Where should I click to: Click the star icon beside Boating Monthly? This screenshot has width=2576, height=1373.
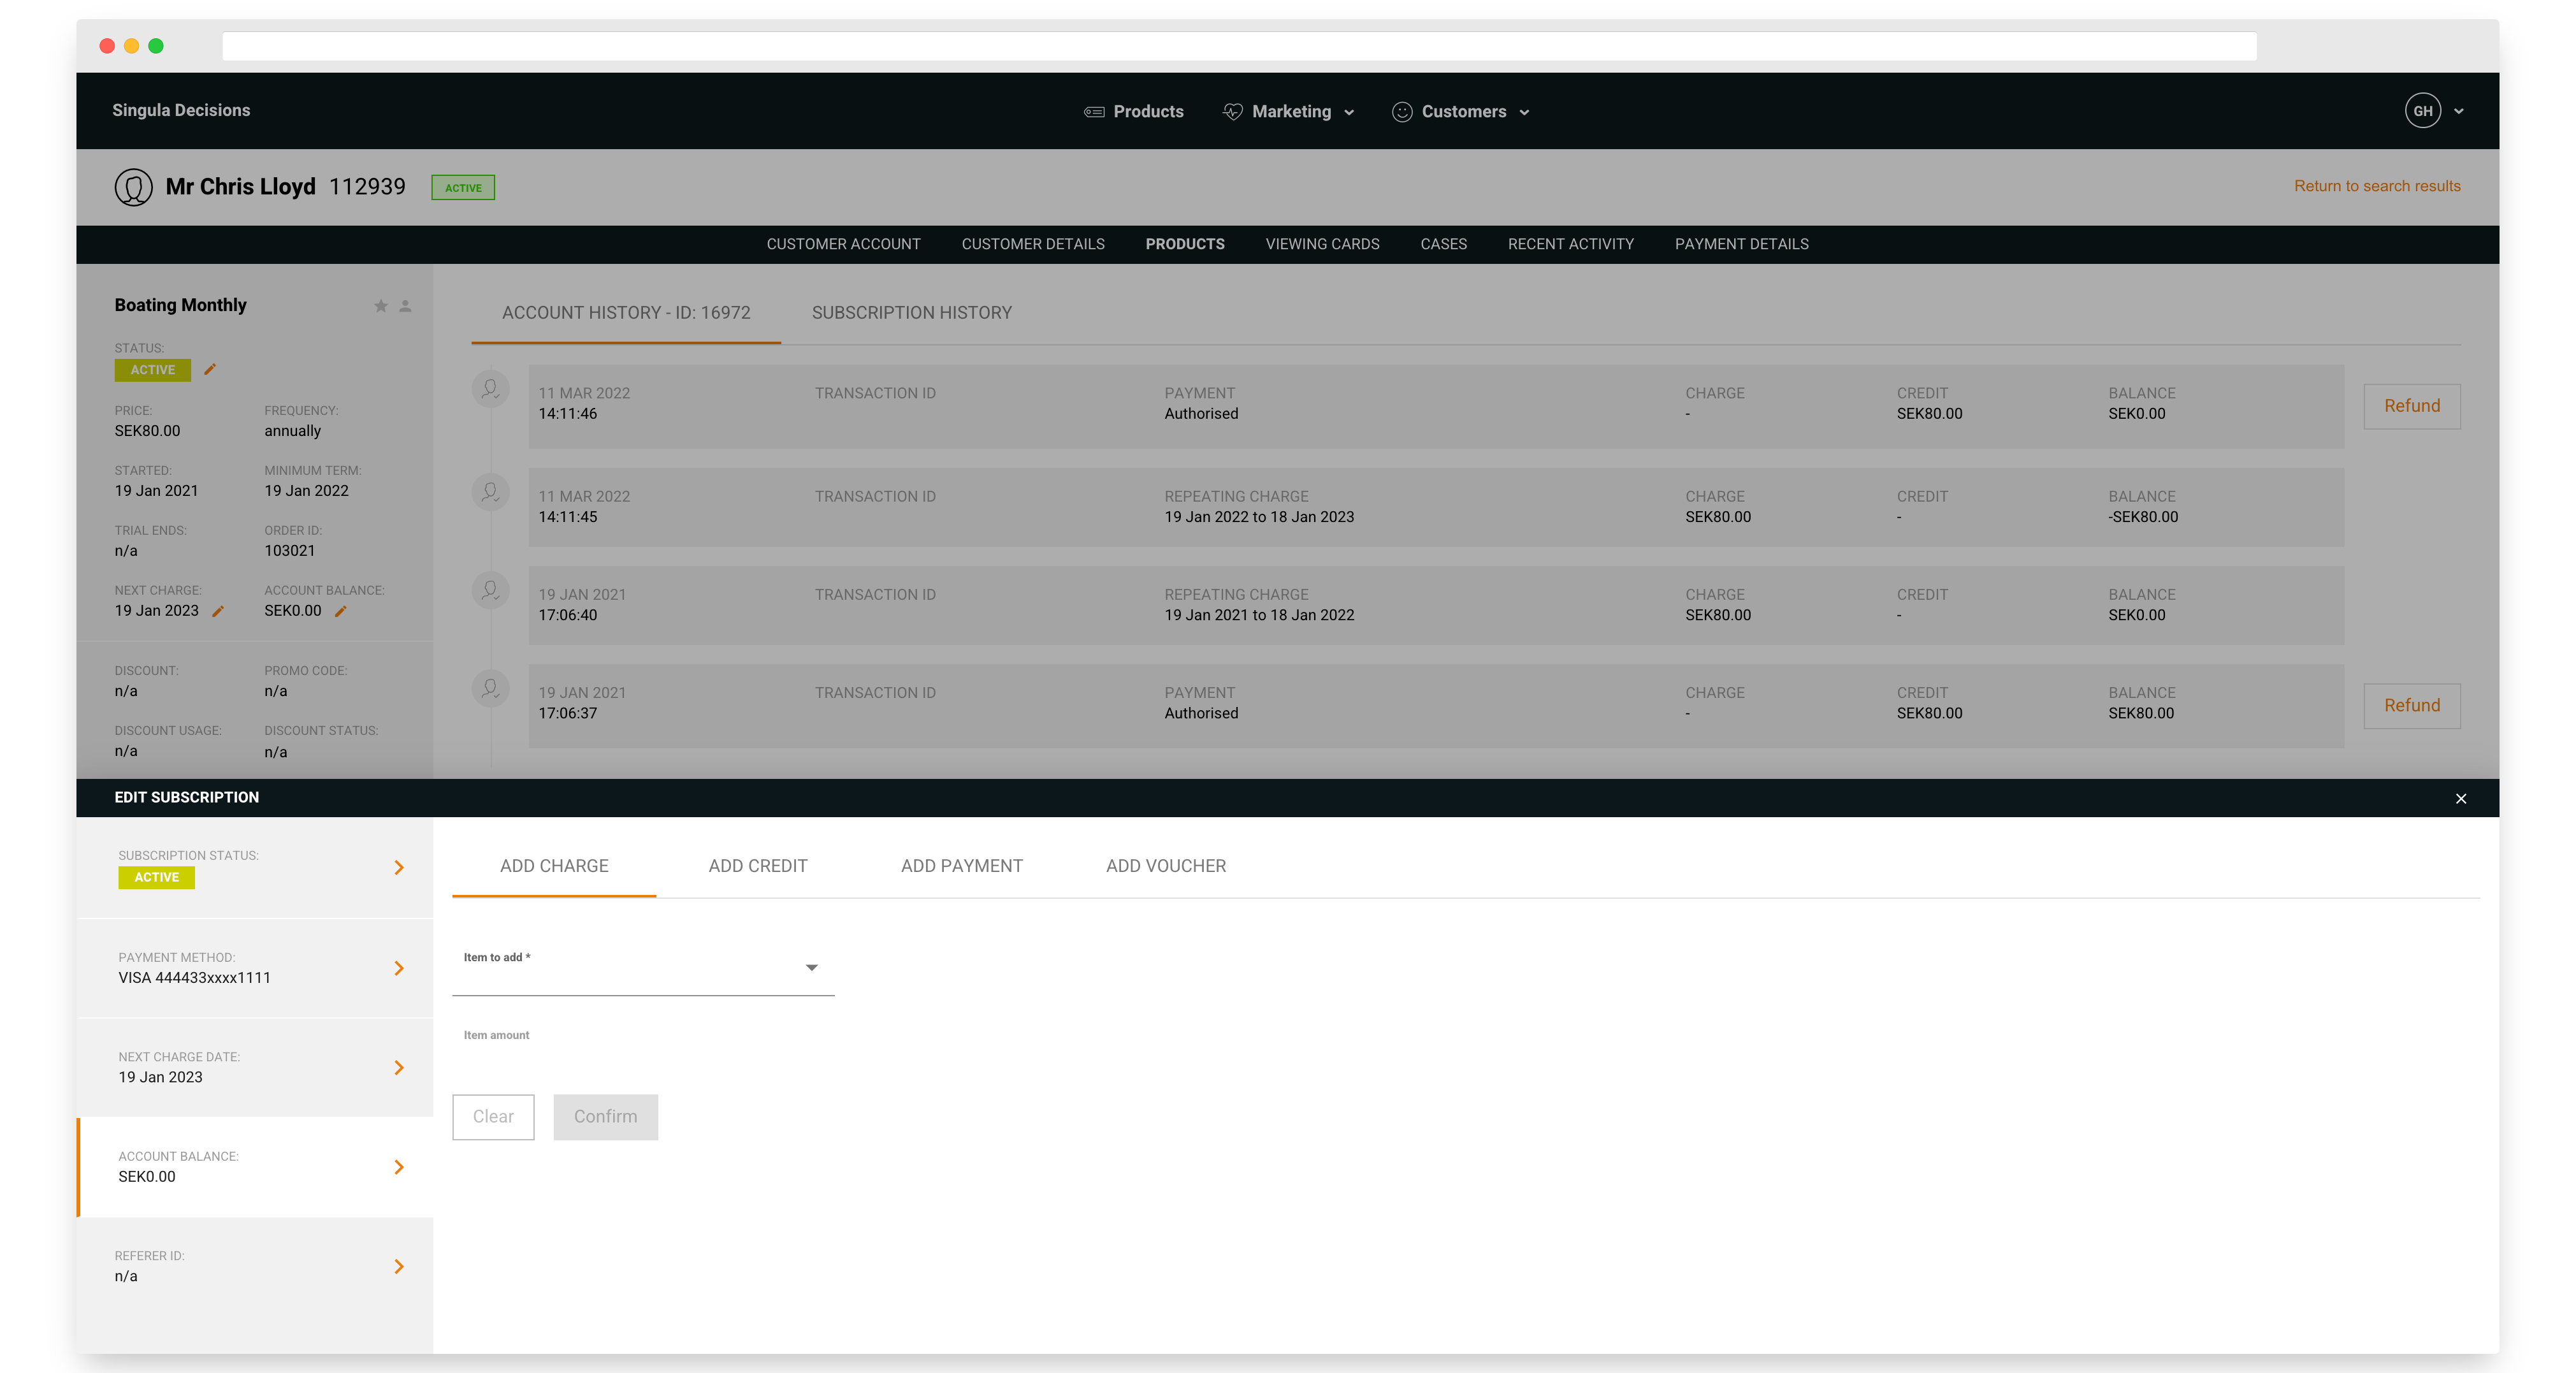tap(380, 306)
